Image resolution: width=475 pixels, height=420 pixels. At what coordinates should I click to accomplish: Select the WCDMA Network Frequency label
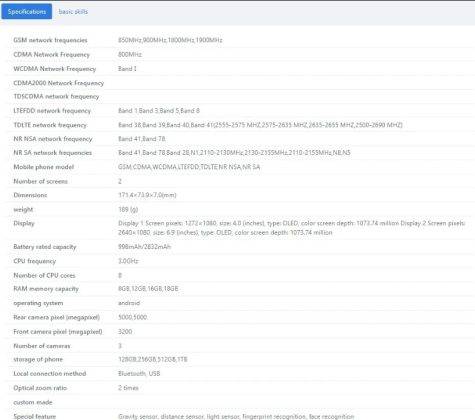55,69
